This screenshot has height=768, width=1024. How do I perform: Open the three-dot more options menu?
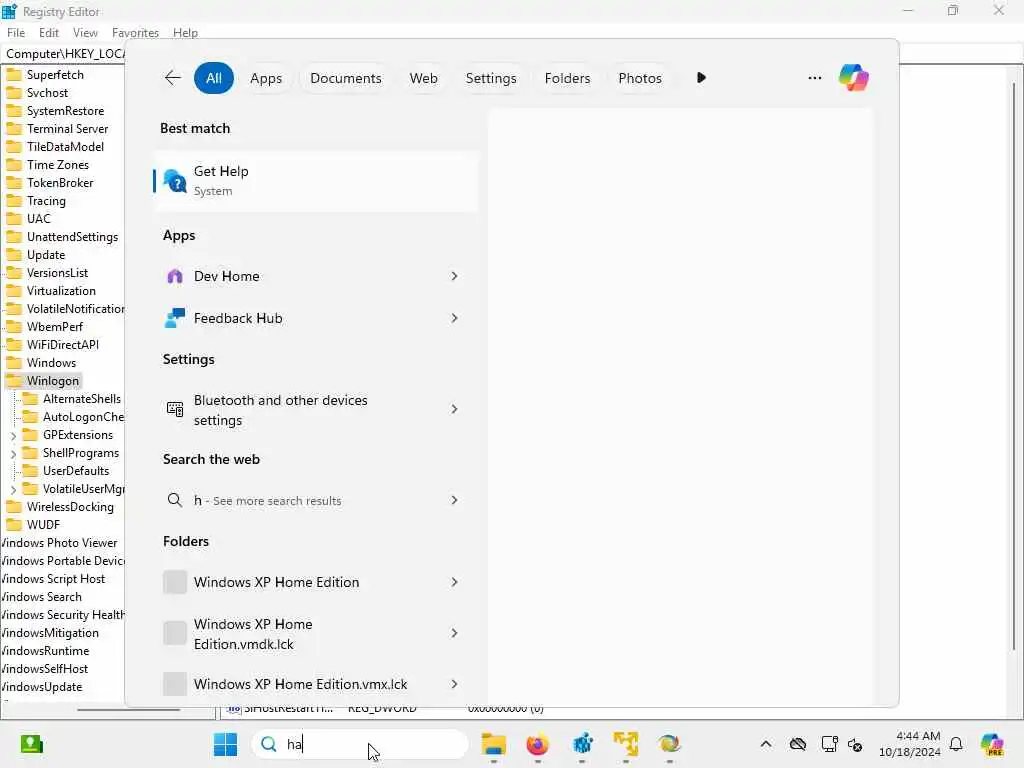[x=814, y=78]
